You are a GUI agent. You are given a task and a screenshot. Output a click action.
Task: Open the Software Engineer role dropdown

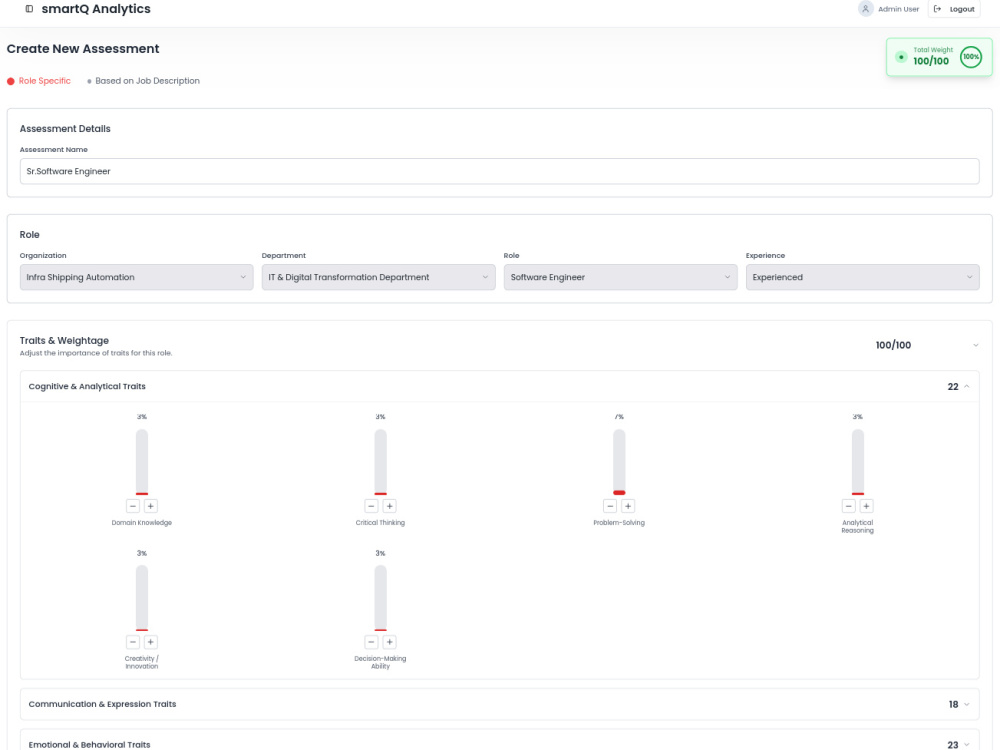click(621, 277)
